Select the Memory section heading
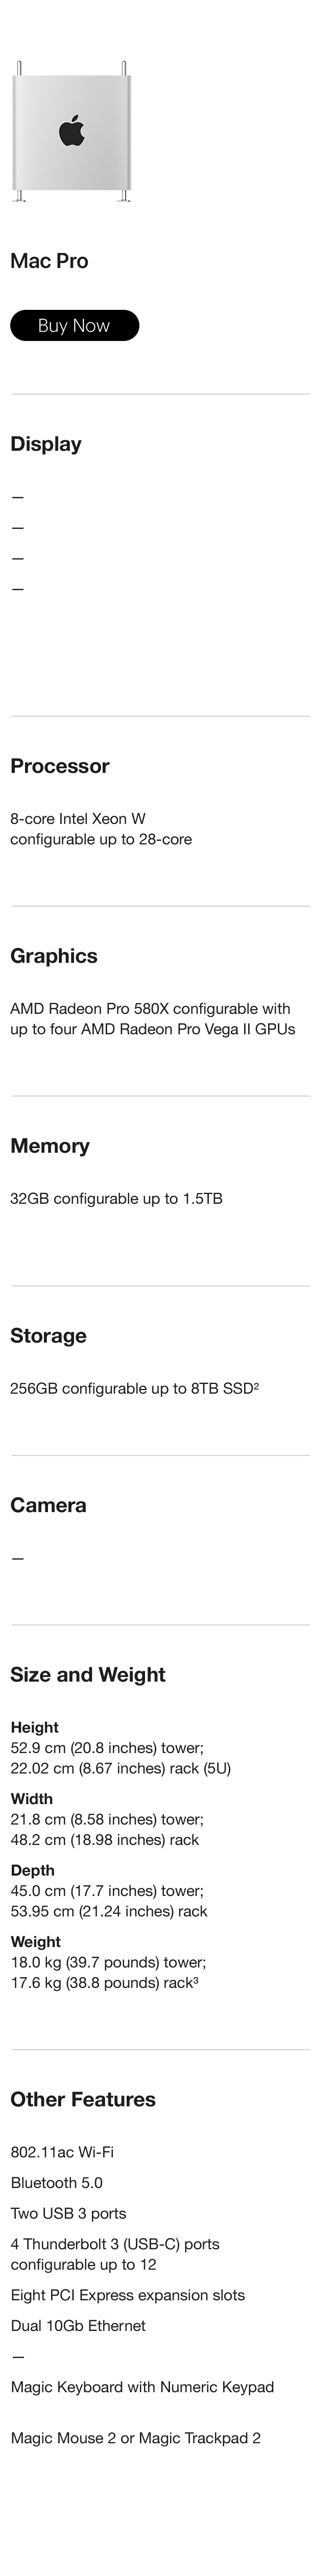The height and width of the screenshot is (2576, 336). (50, 1146)
